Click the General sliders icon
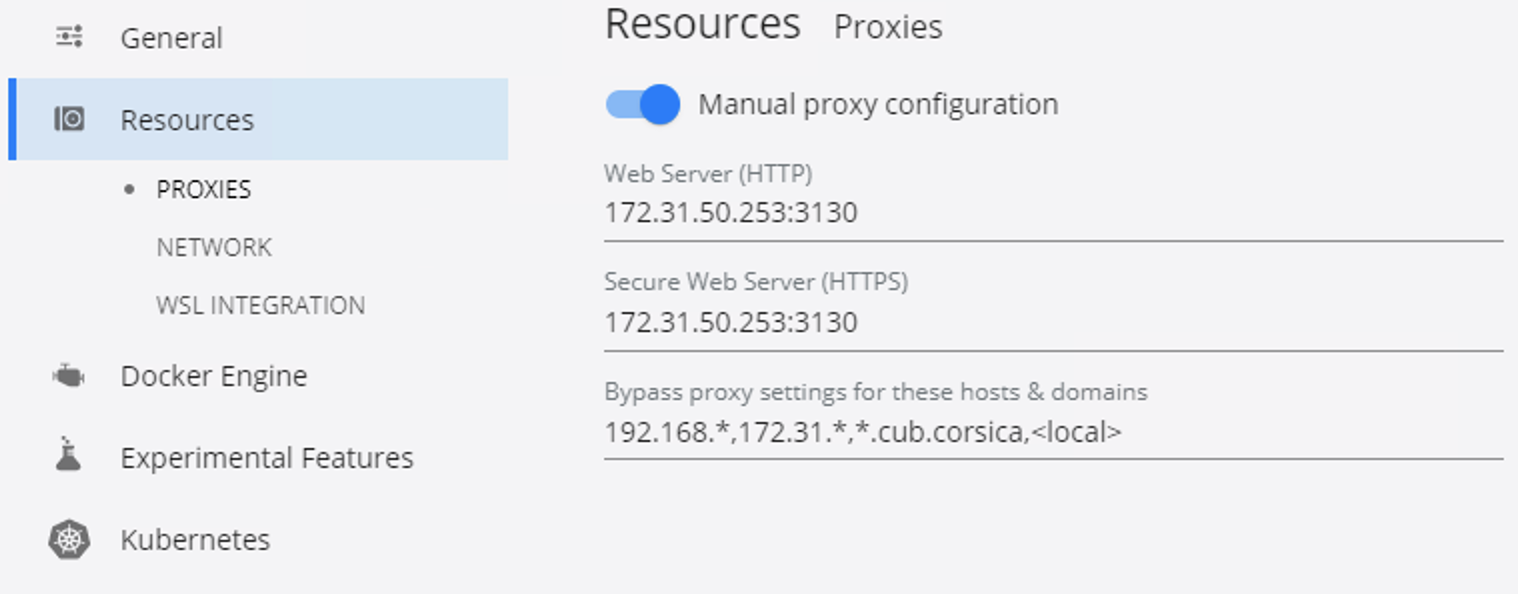Viewport: 1518px width, 594px height. tap(69, 38)
